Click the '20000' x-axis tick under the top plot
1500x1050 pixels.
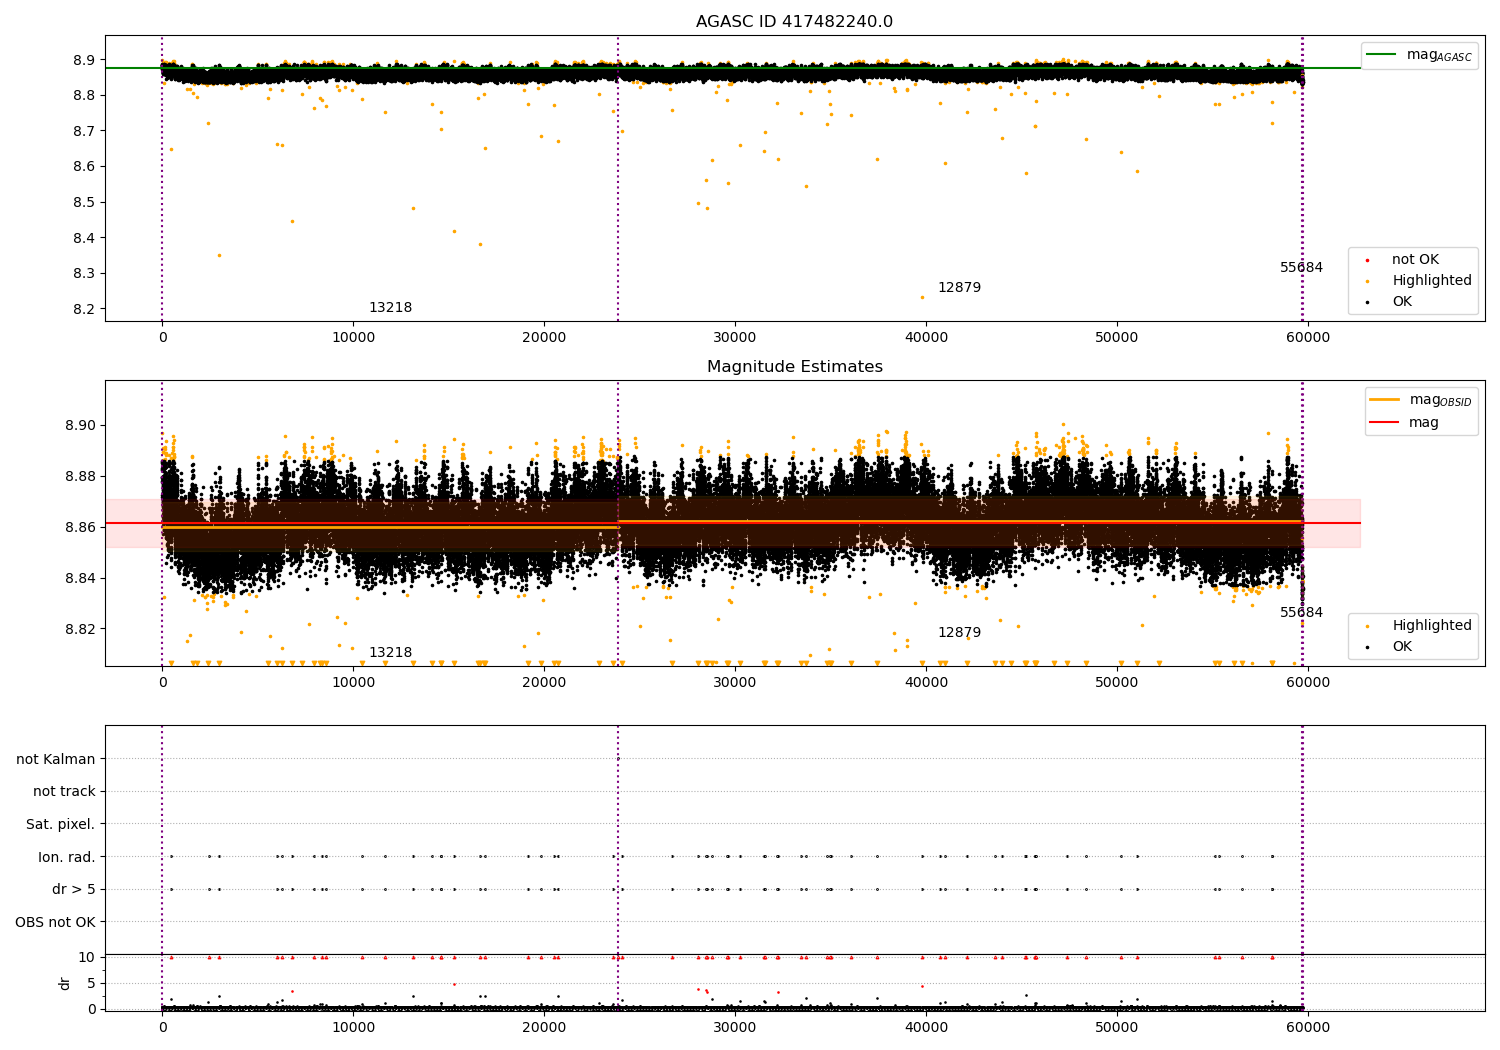544,338
